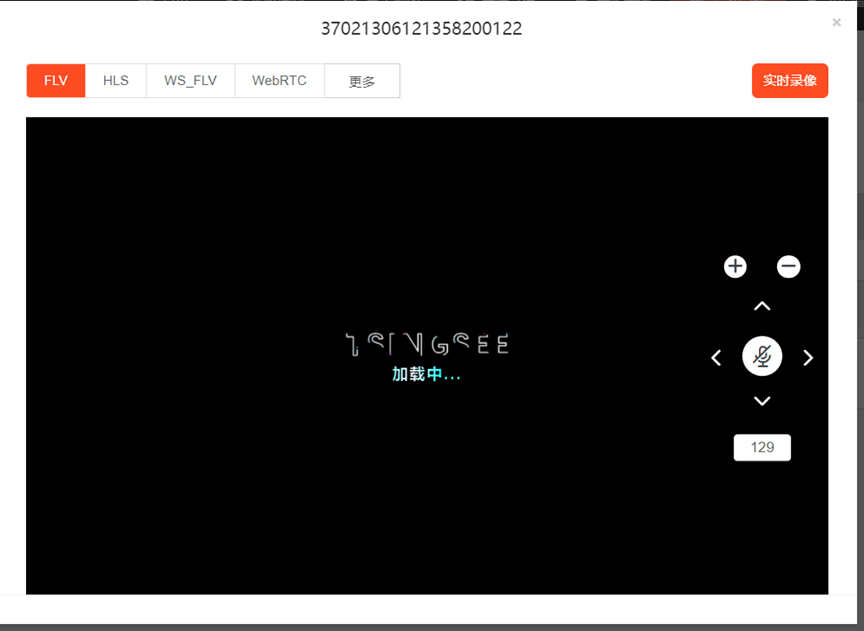864x631 pixels.
Task: Tilt camera up with the up chevron
Action: (762, 306)
